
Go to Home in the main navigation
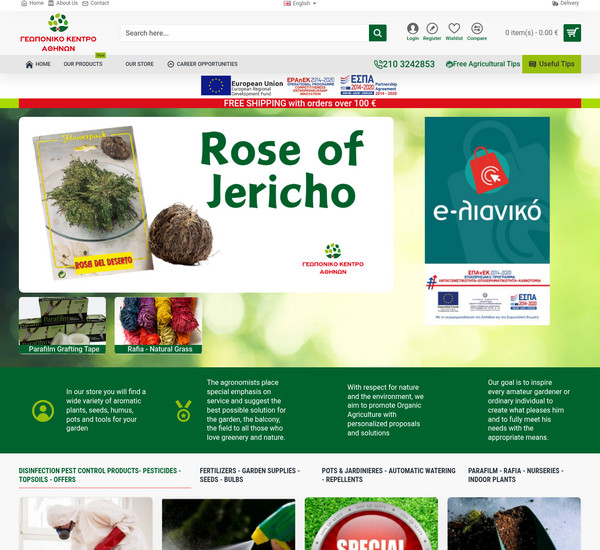click(38, 64)
